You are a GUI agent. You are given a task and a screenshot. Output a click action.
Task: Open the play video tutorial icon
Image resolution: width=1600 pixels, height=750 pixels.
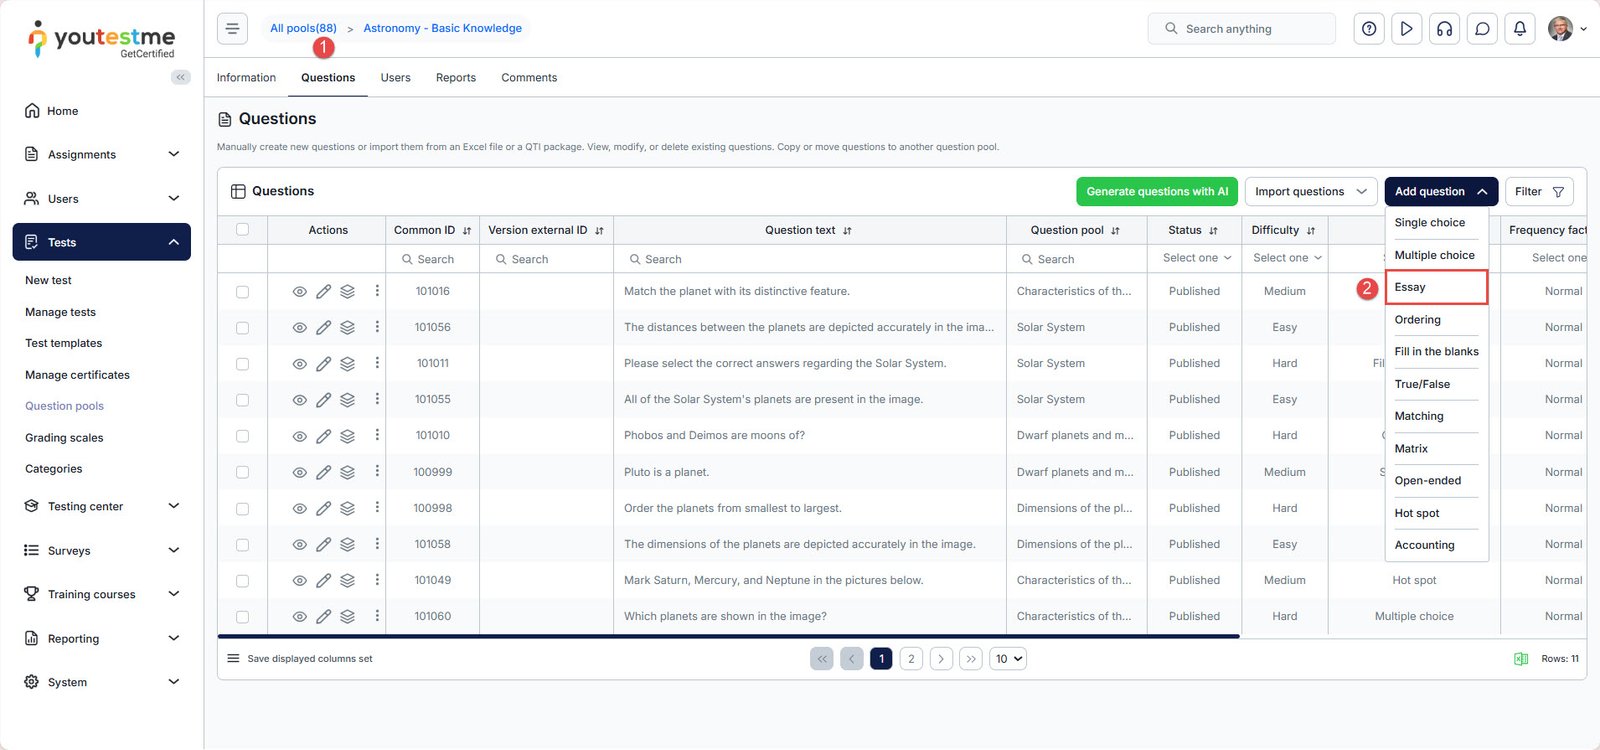1406,29
